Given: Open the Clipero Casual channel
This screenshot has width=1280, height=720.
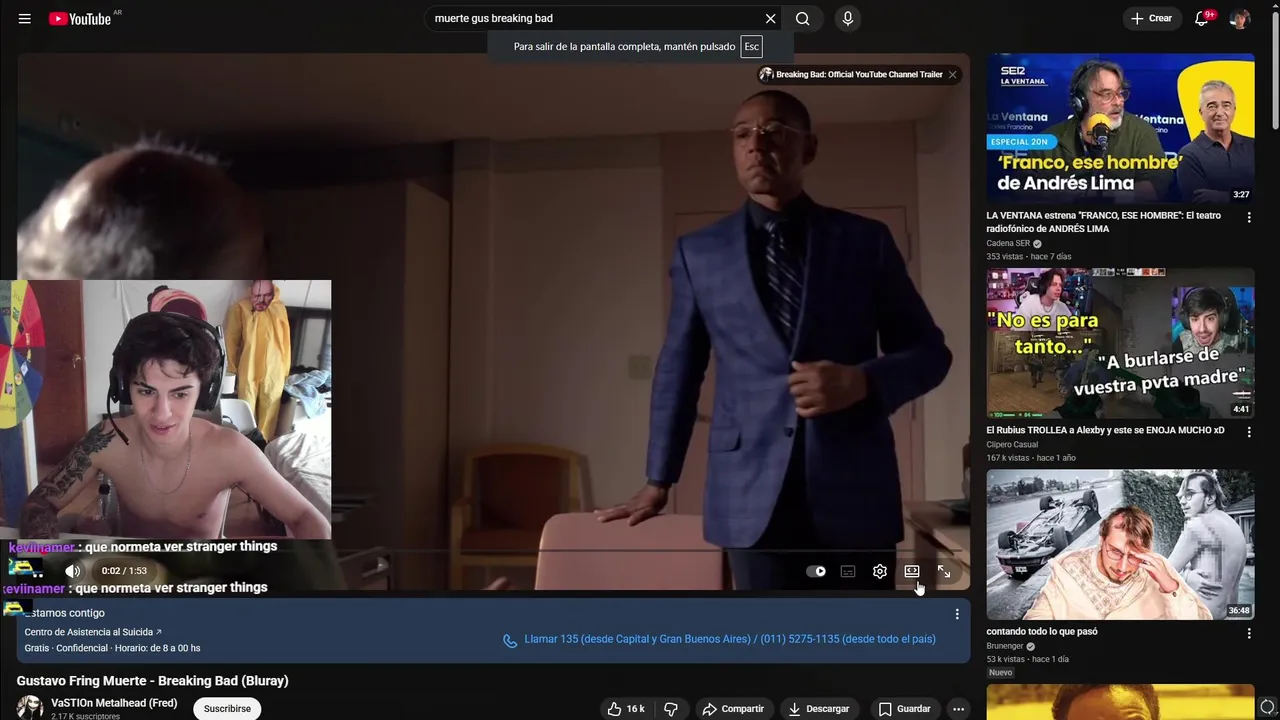Looking at the screenshot, I should point(1012,444).
